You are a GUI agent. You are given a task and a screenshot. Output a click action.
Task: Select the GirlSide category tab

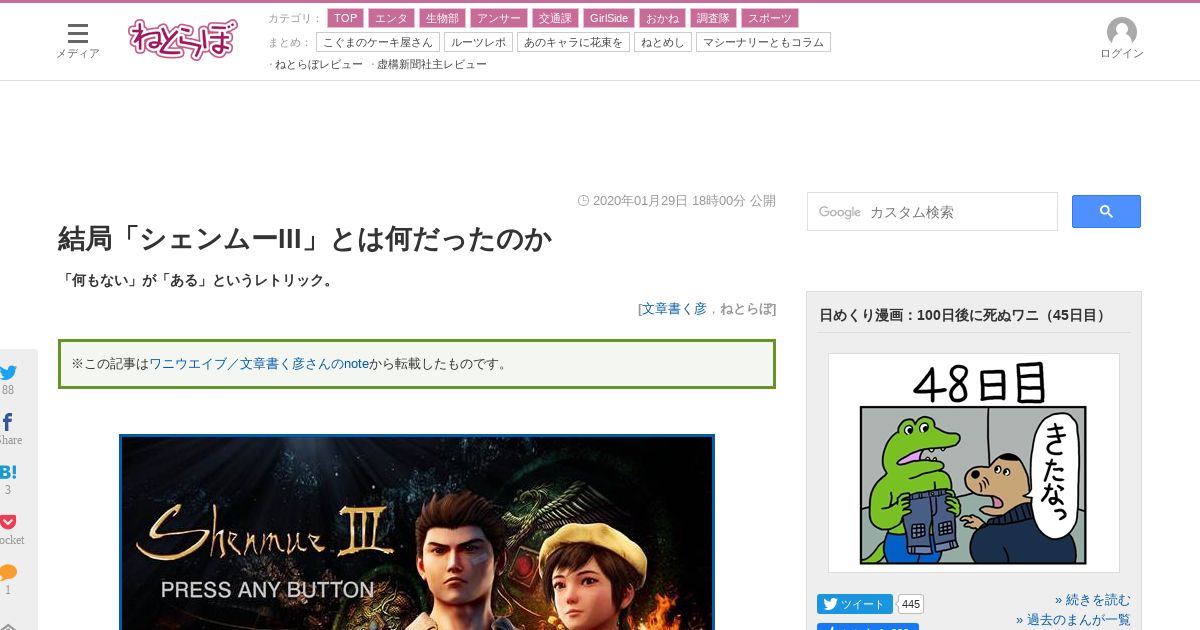click(609, 18)
